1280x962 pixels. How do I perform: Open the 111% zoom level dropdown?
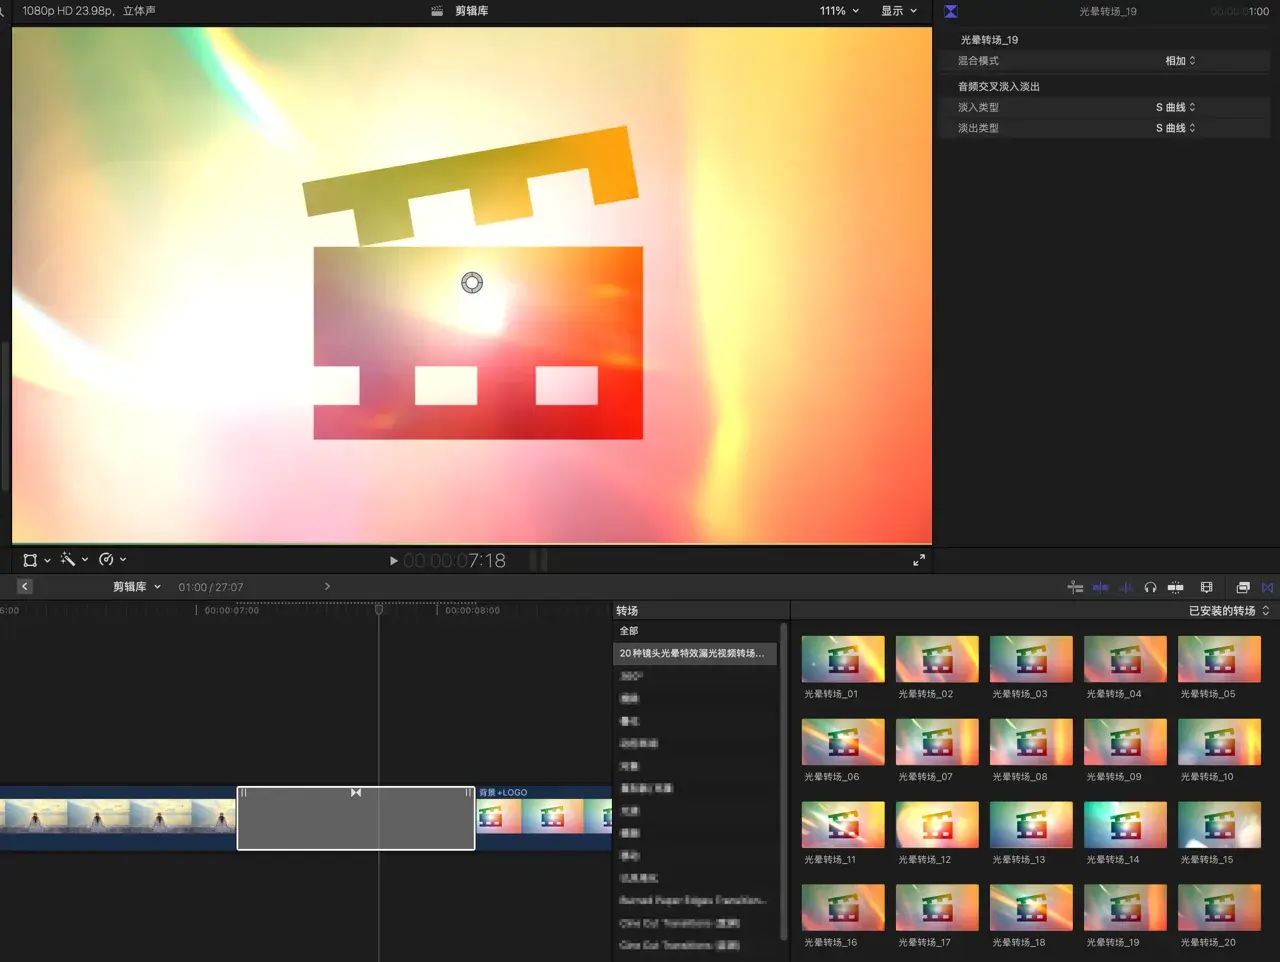[839, 11]
